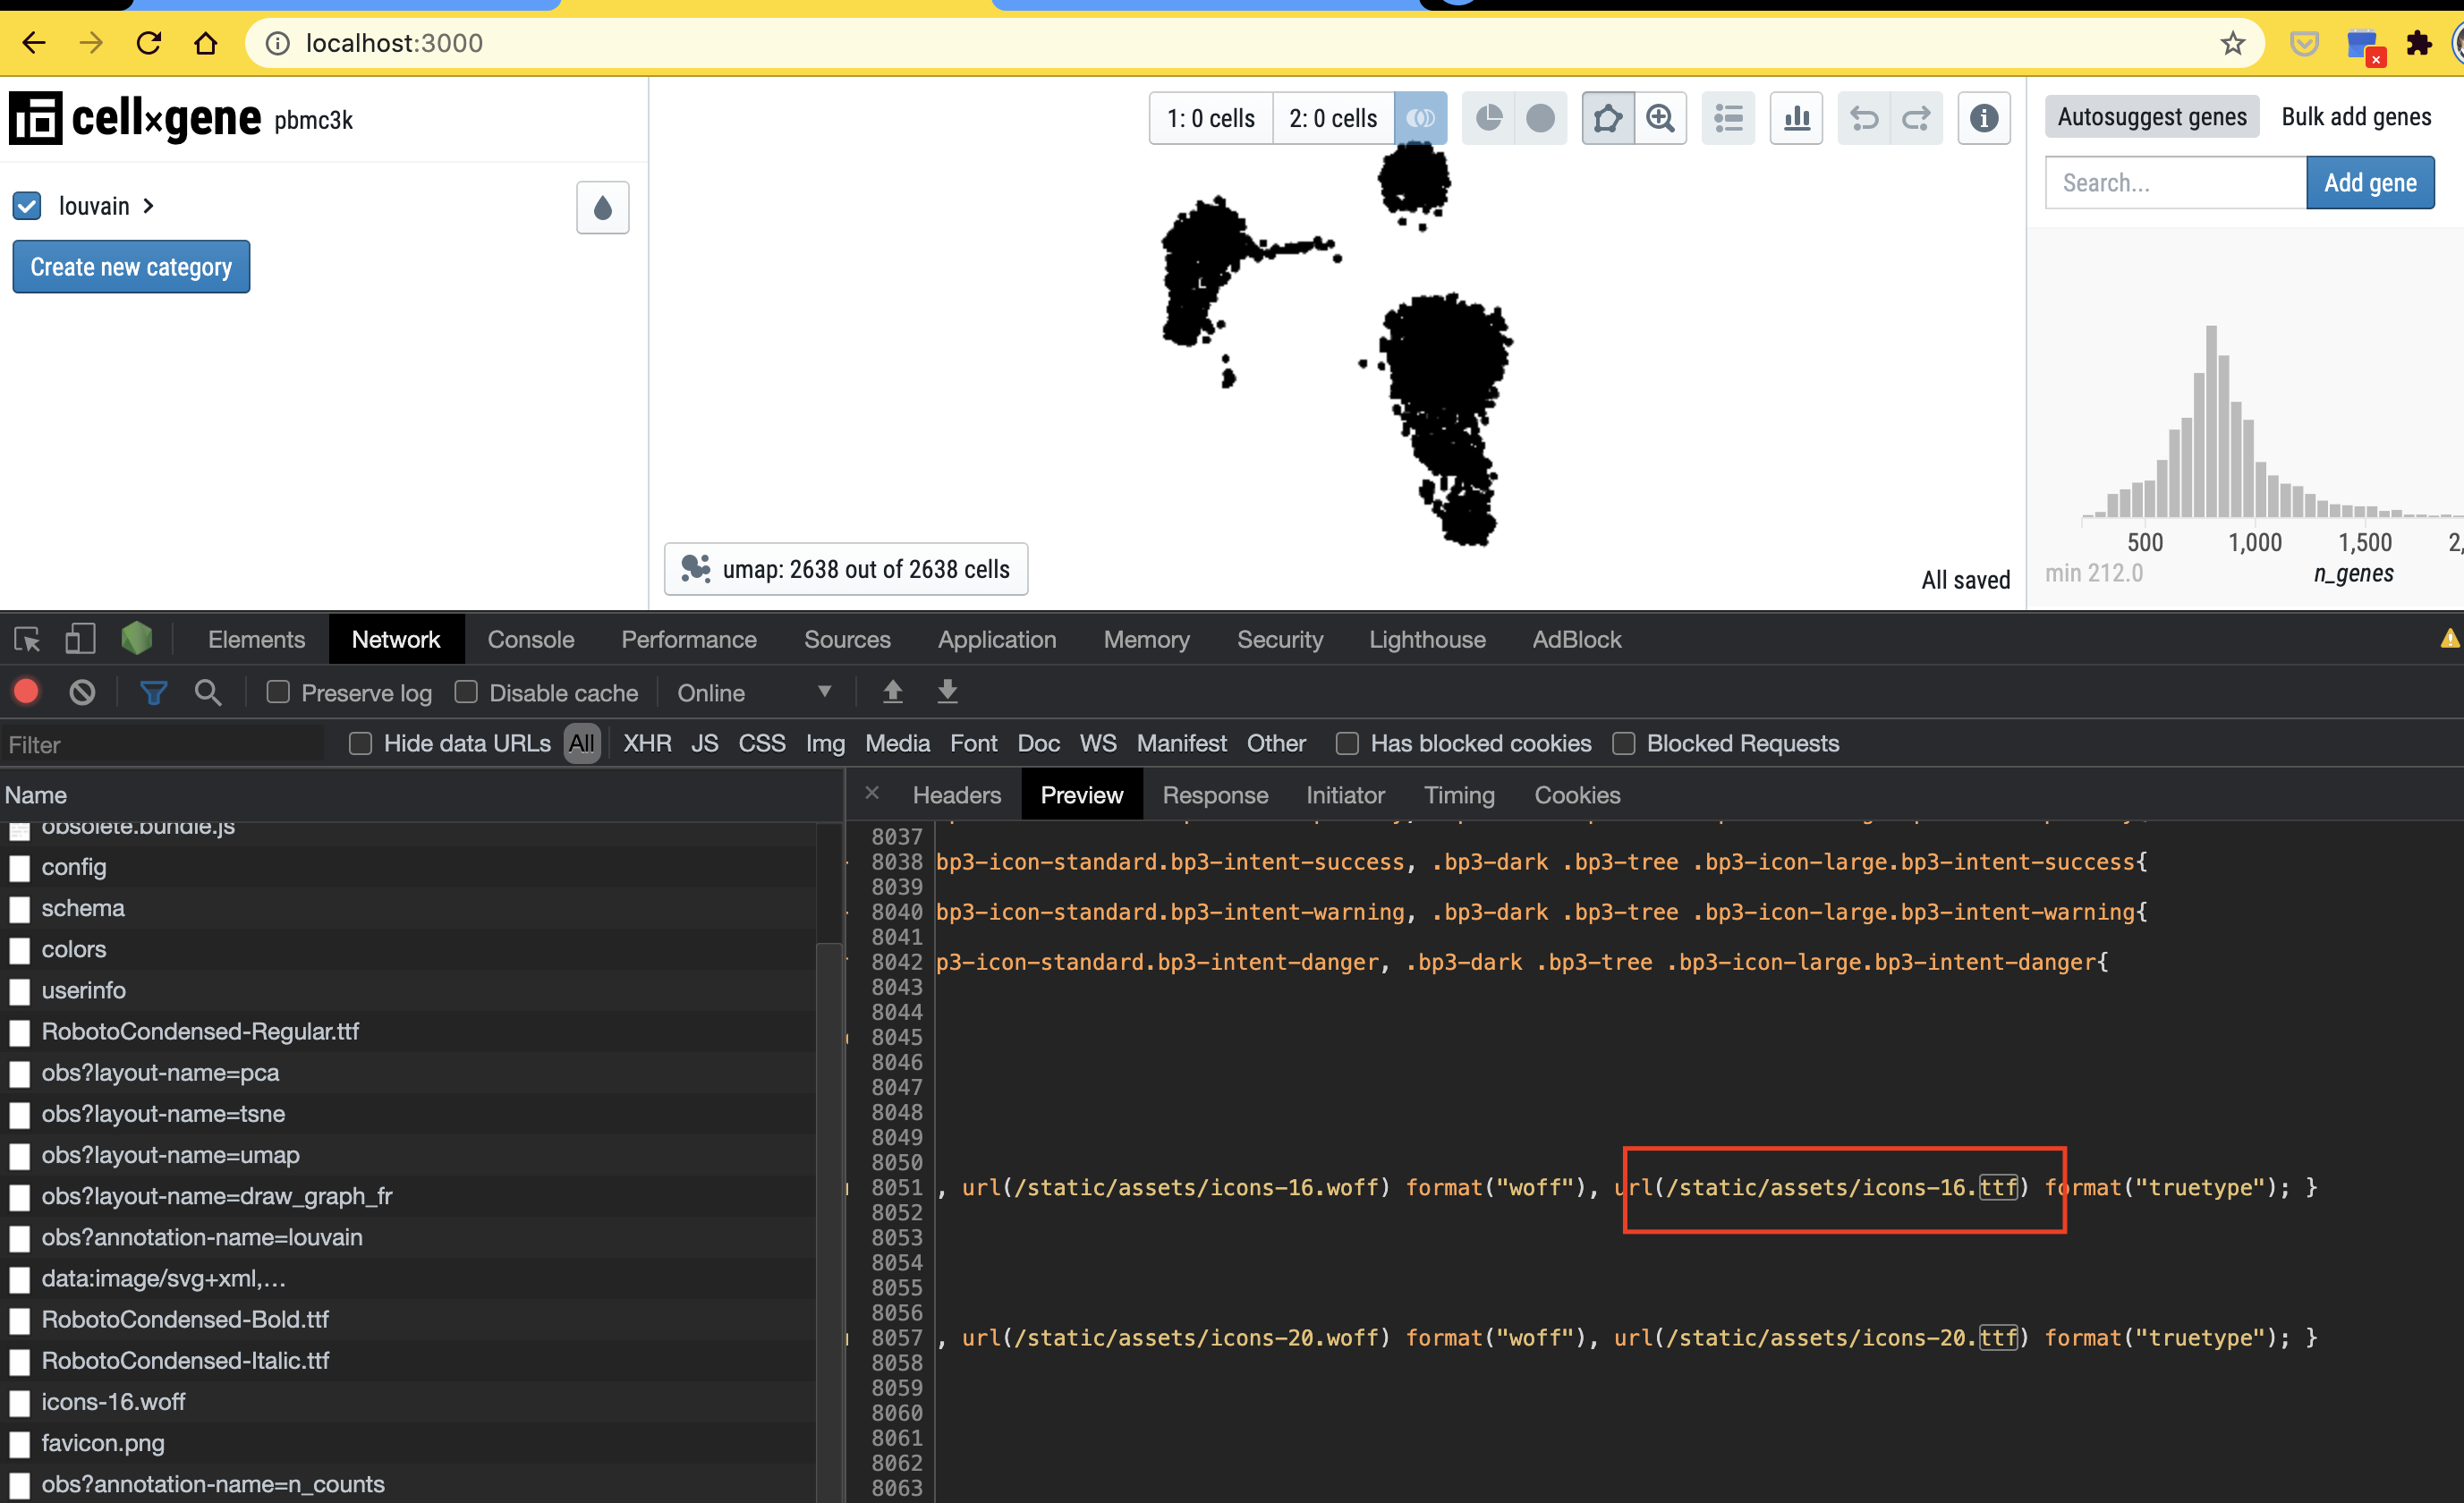Activate the zoom mode magnifier icon
The height and width of the screenshot is (1503, 2464).
1660,118
